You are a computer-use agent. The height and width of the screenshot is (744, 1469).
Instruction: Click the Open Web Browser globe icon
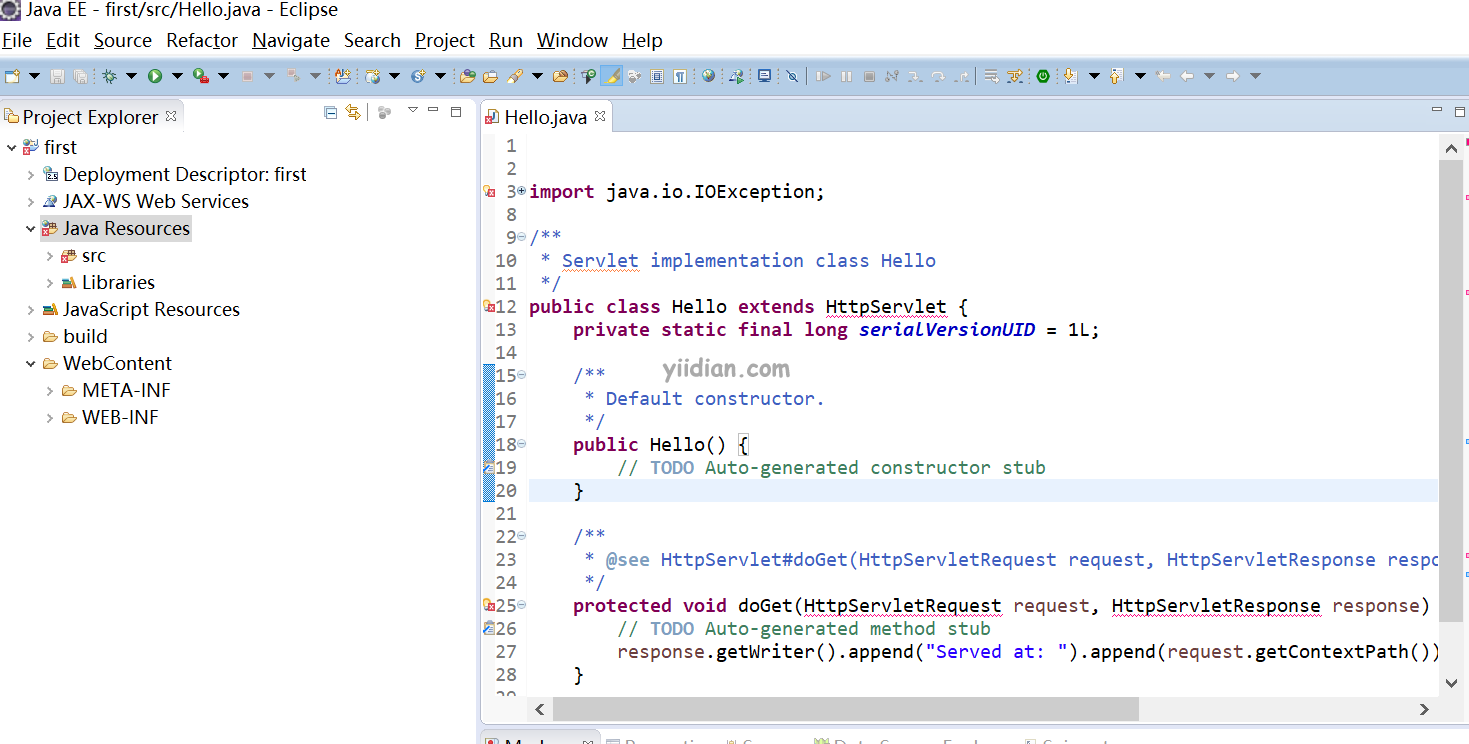(708, 76)
